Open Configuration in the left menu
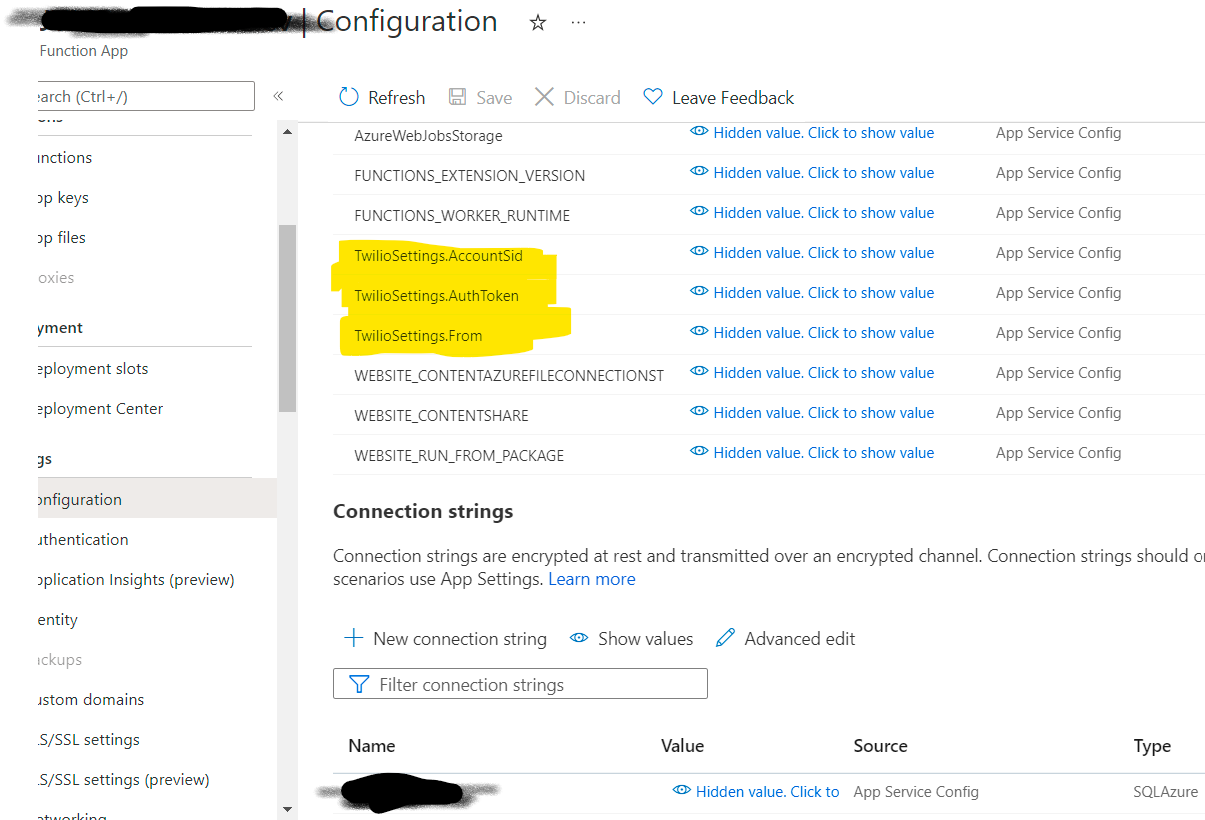1205x820 pixels. [79, 499]
